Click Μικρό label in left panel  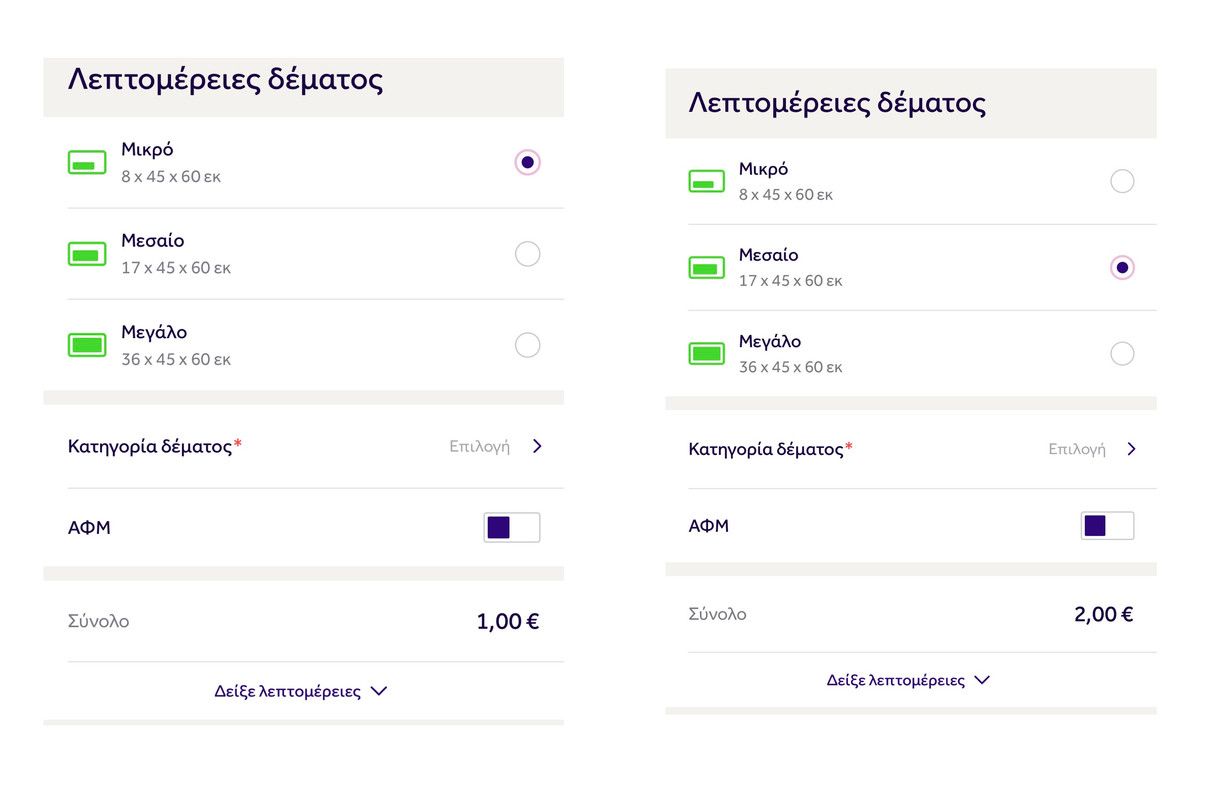pos(147,150)
